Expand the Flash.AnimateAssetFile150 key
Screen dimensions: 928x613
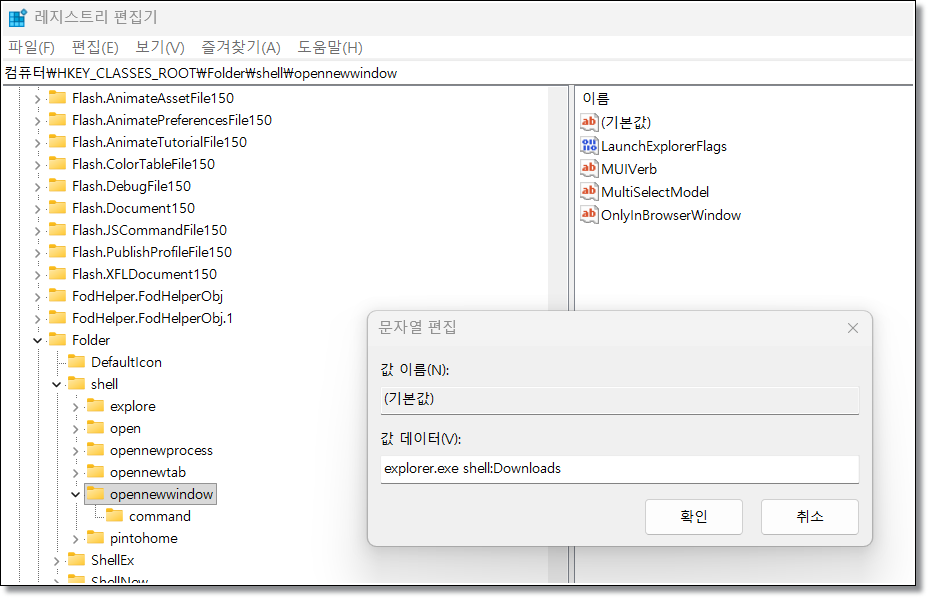[37, 99]
